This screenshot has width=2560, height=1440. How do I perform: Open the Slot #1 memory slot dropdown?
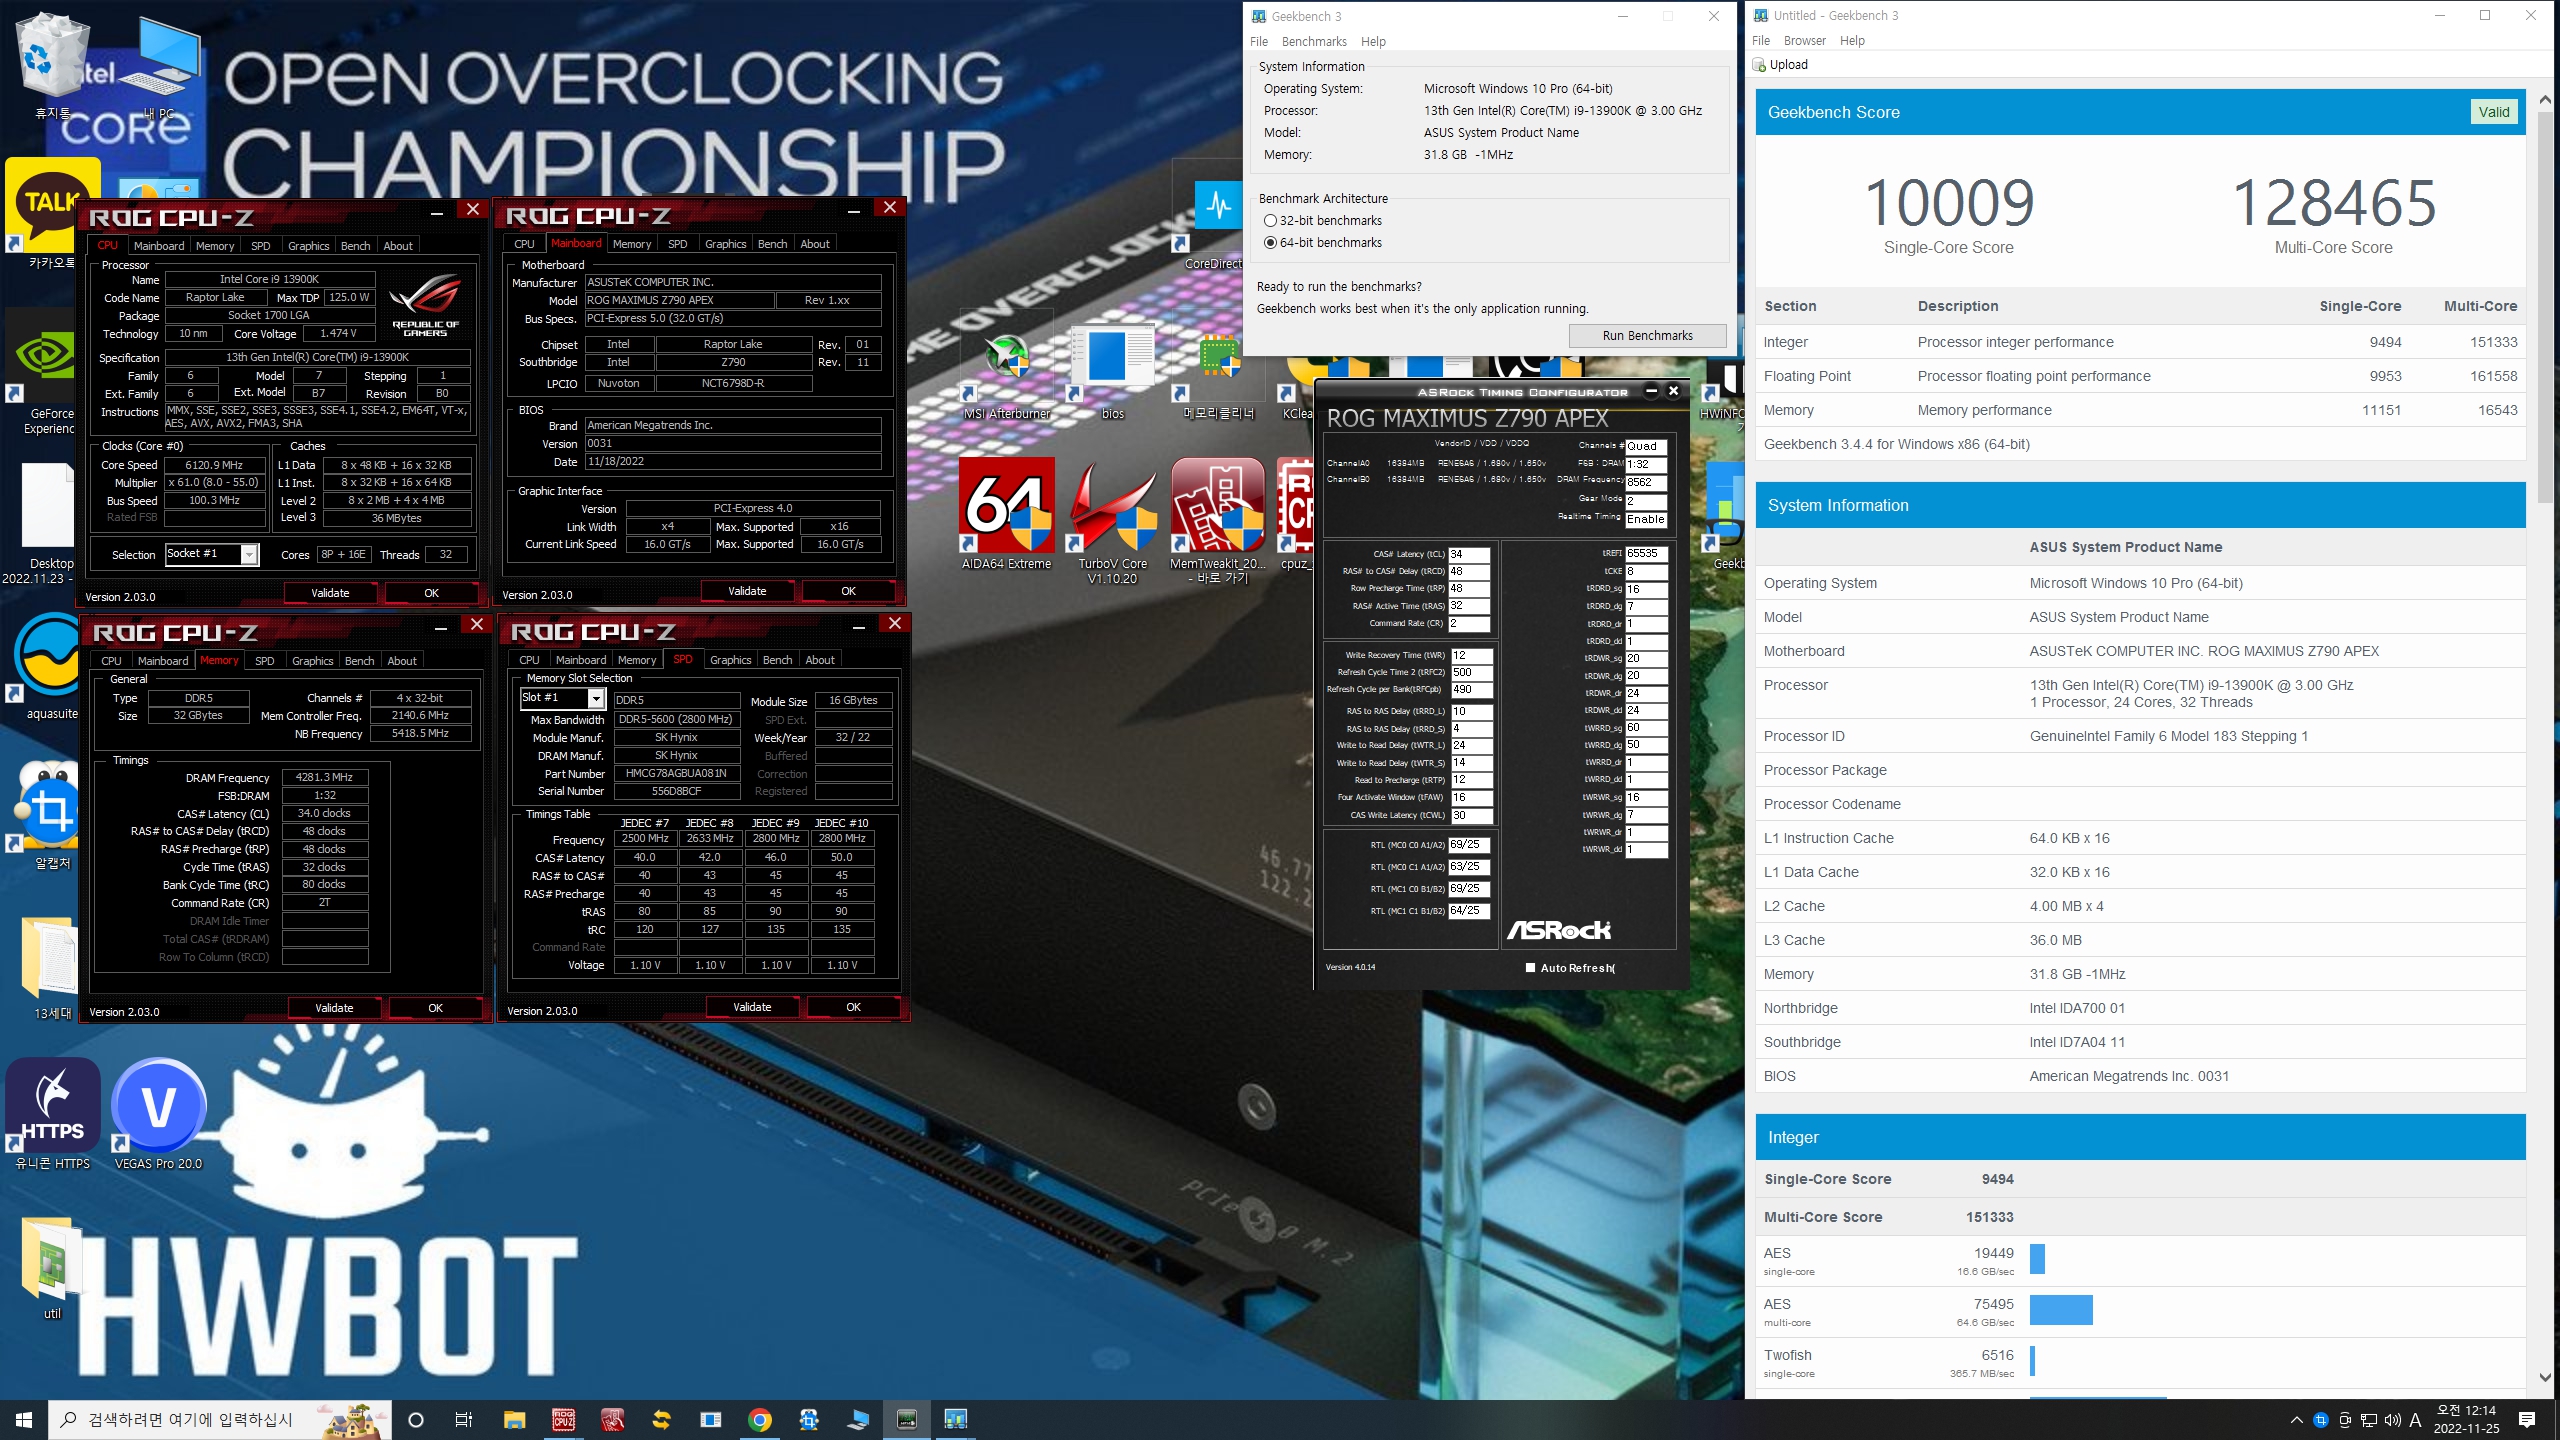(x=562, y=698)
